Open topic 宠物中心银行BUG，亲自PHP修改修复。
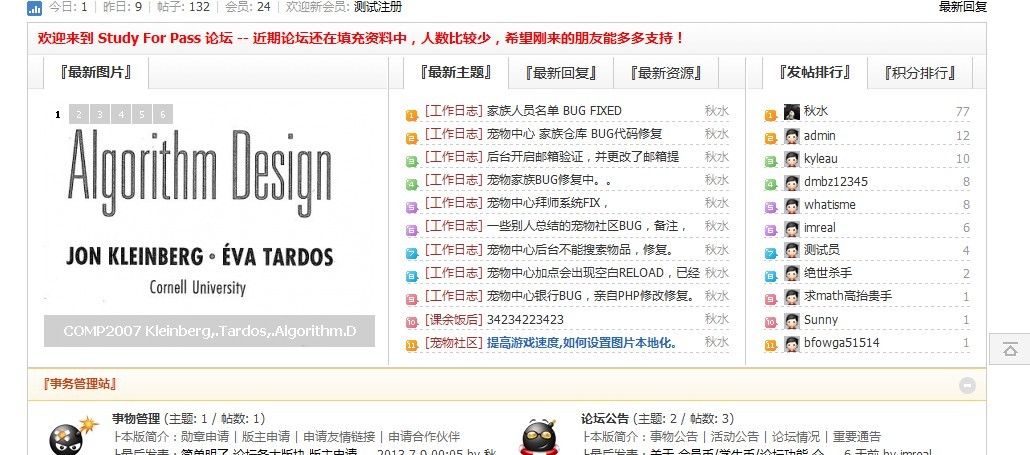1030x455 pixels. pos(591,295)
